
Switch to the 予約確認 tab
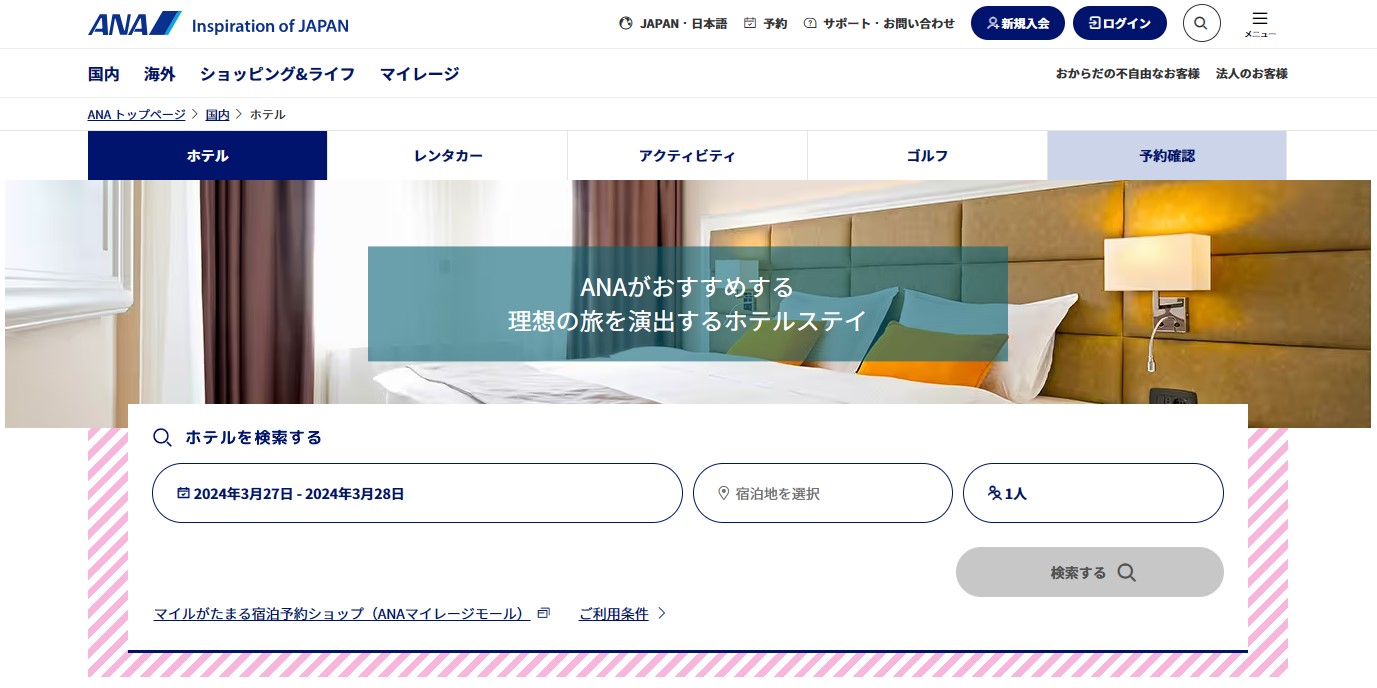click(x=1166, y=155)
